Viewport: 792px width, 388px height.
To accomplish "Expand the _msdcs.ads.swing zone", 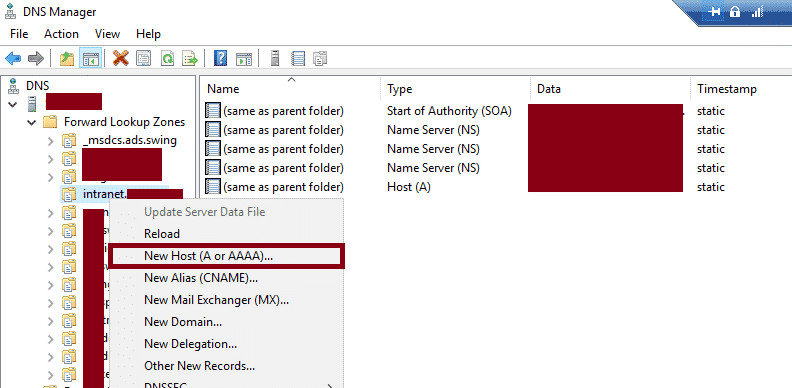I will coord(50,141).
